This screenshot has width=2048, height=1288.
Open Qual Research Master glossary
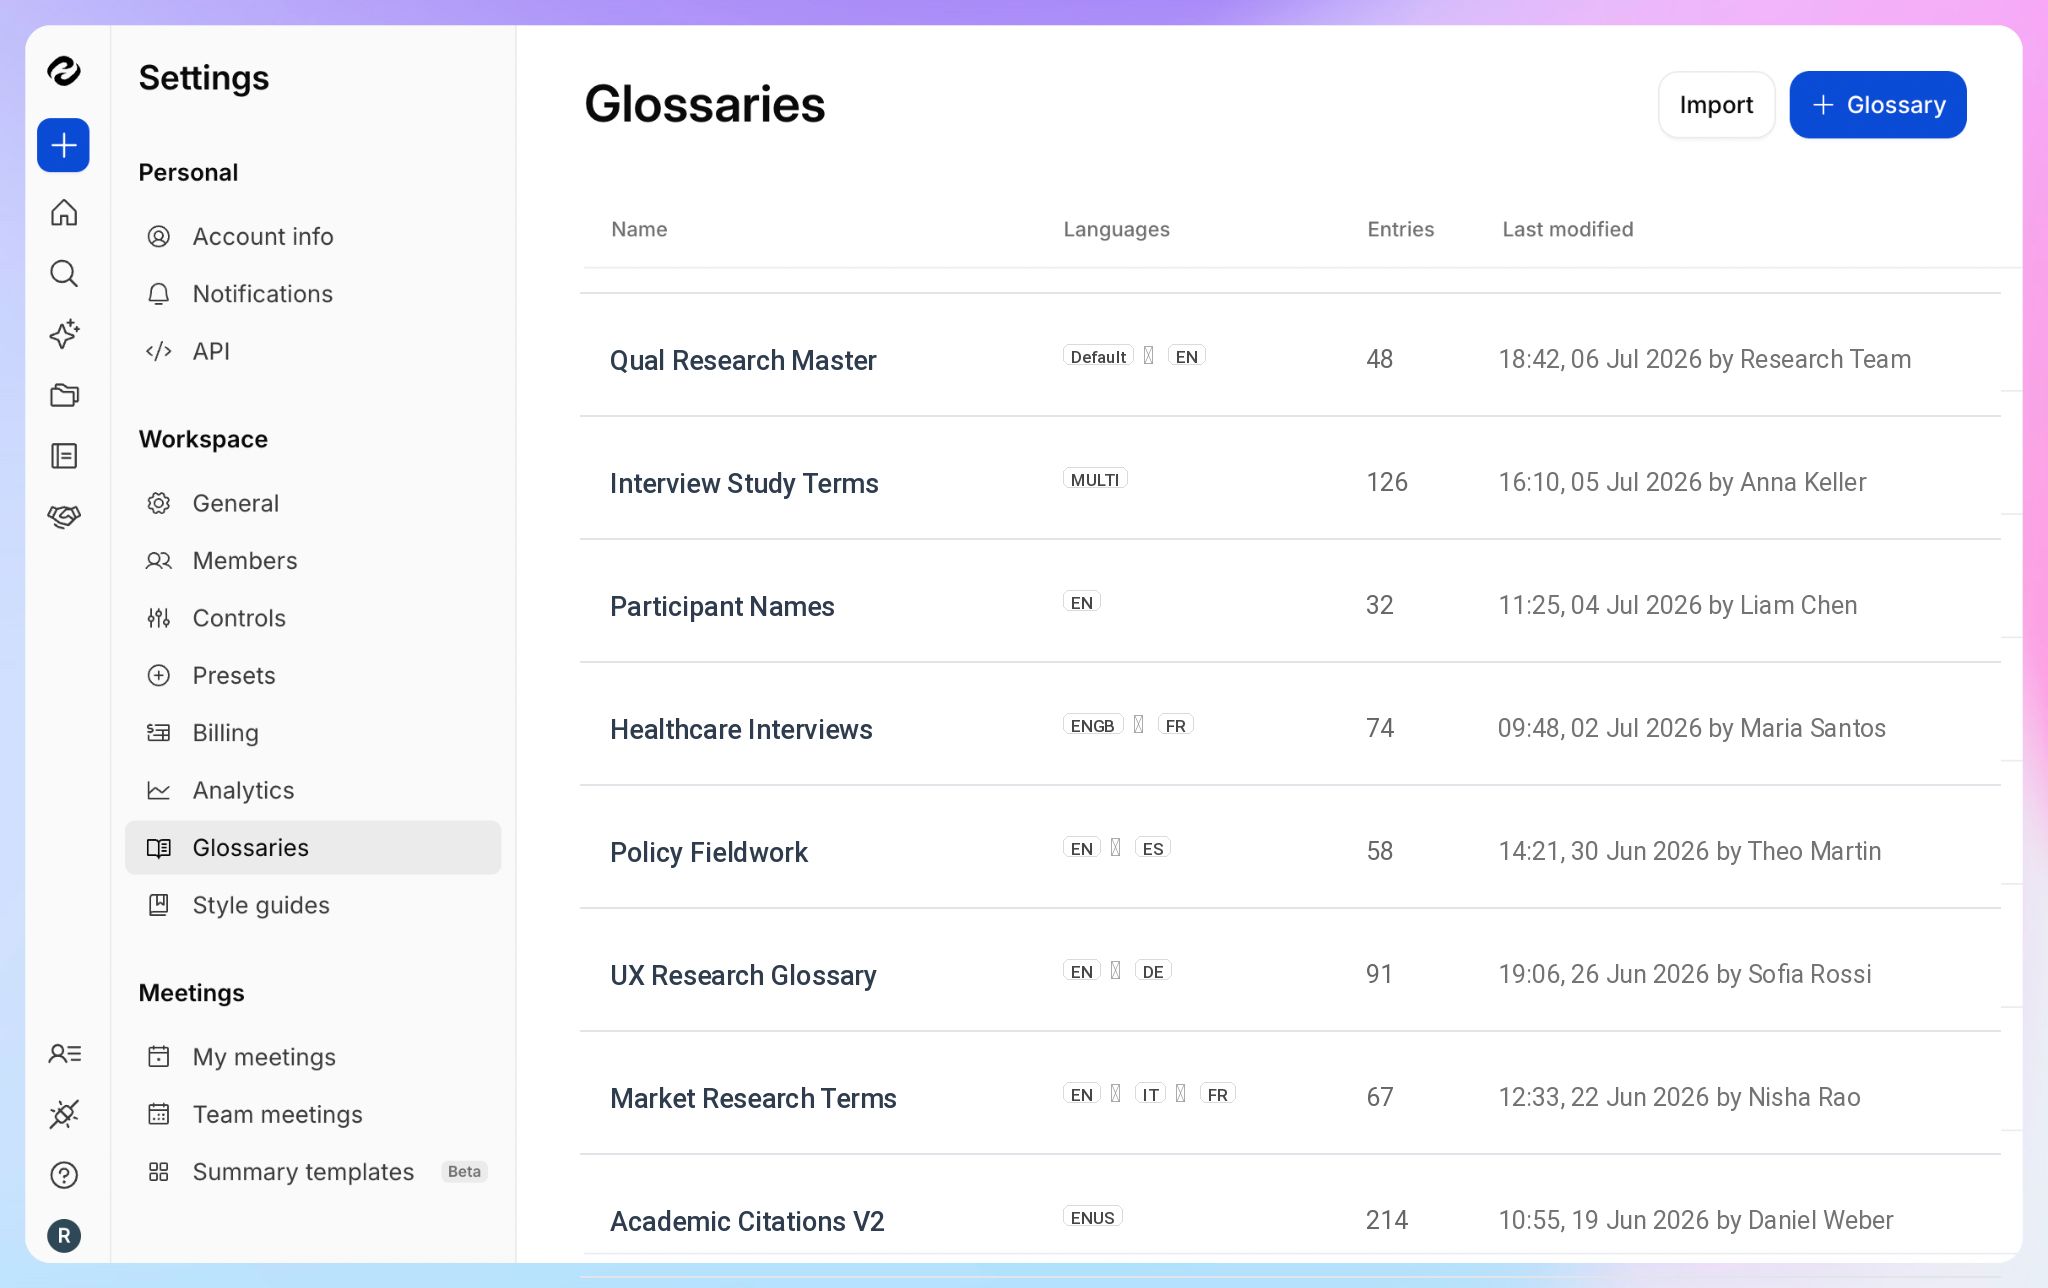pos(743,360)
